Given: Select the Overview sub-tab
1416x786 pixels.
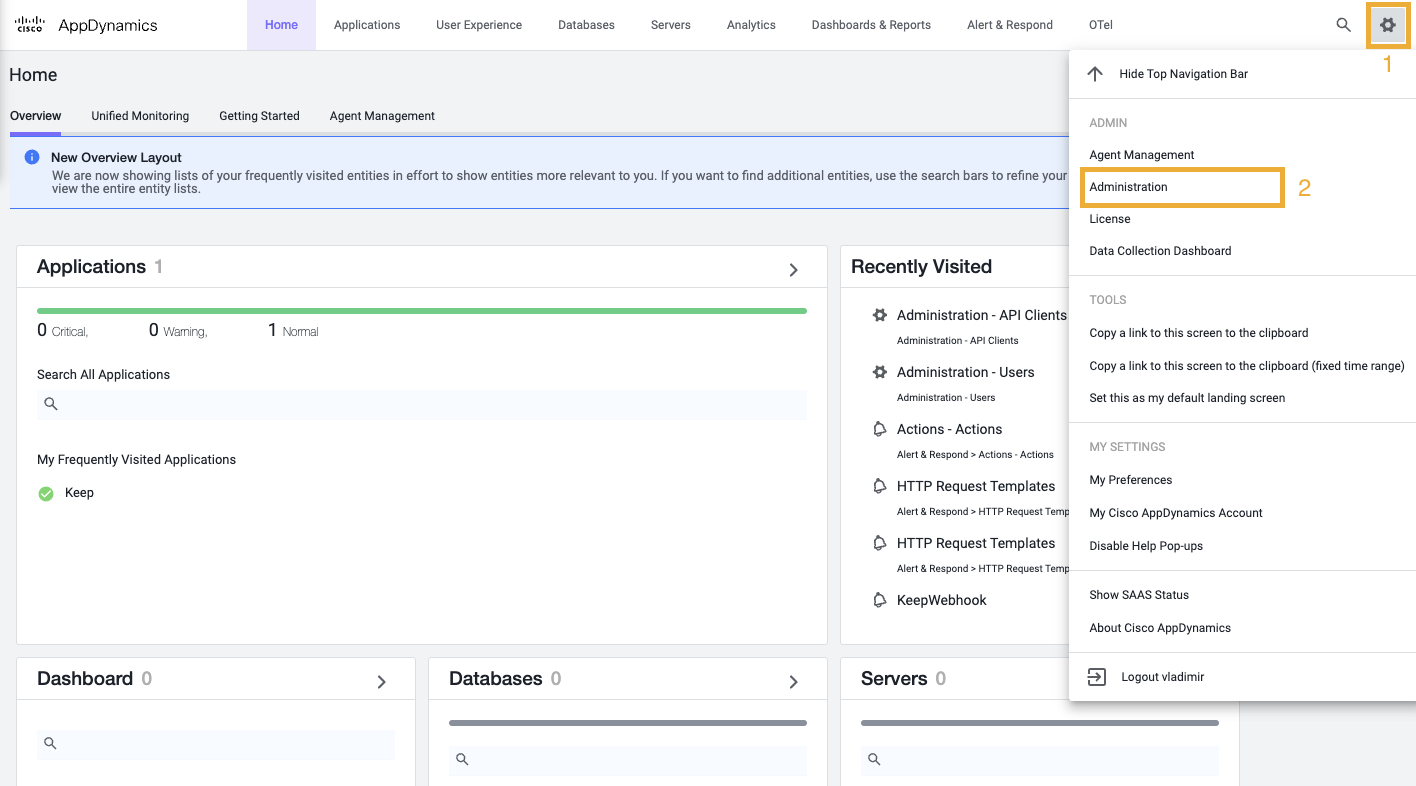Looking at the screenshot, I should coord(36,116).
